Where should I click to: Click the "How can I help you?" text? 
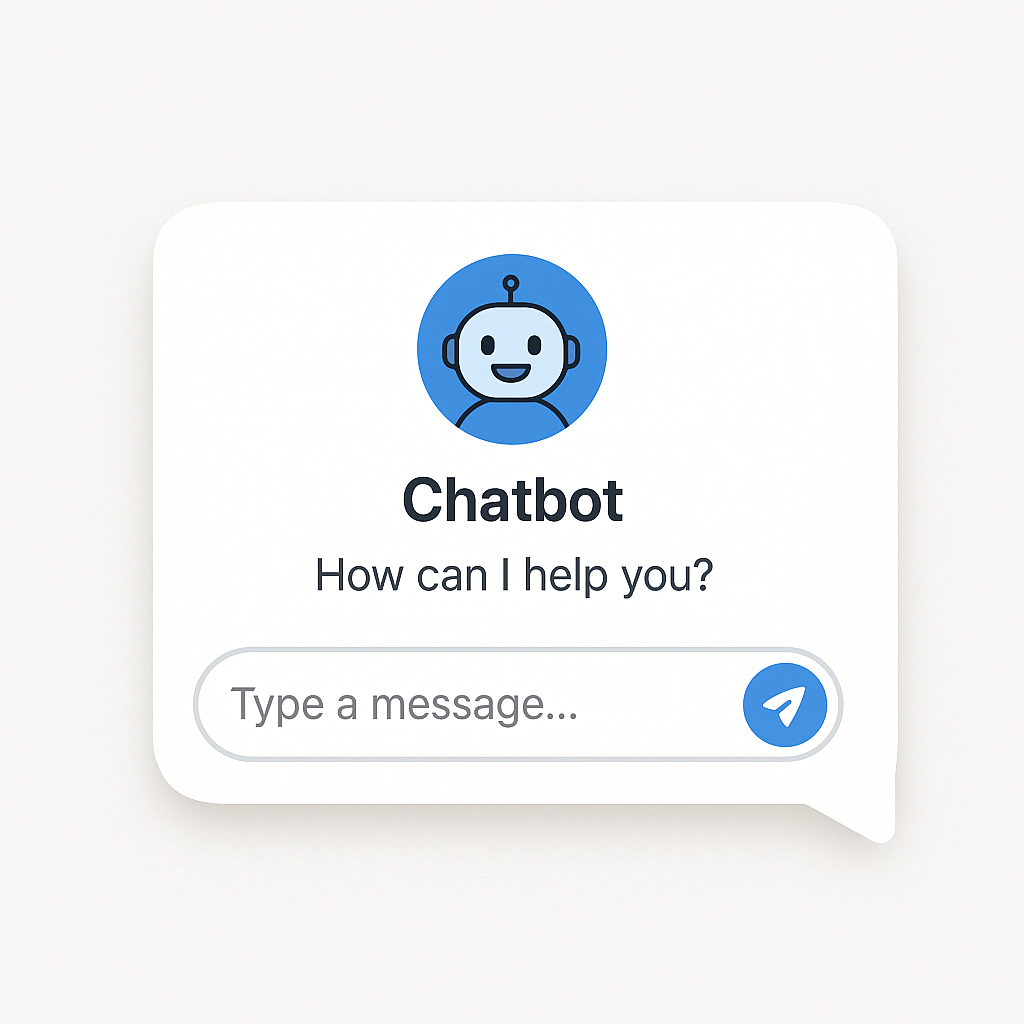point(514,576)
